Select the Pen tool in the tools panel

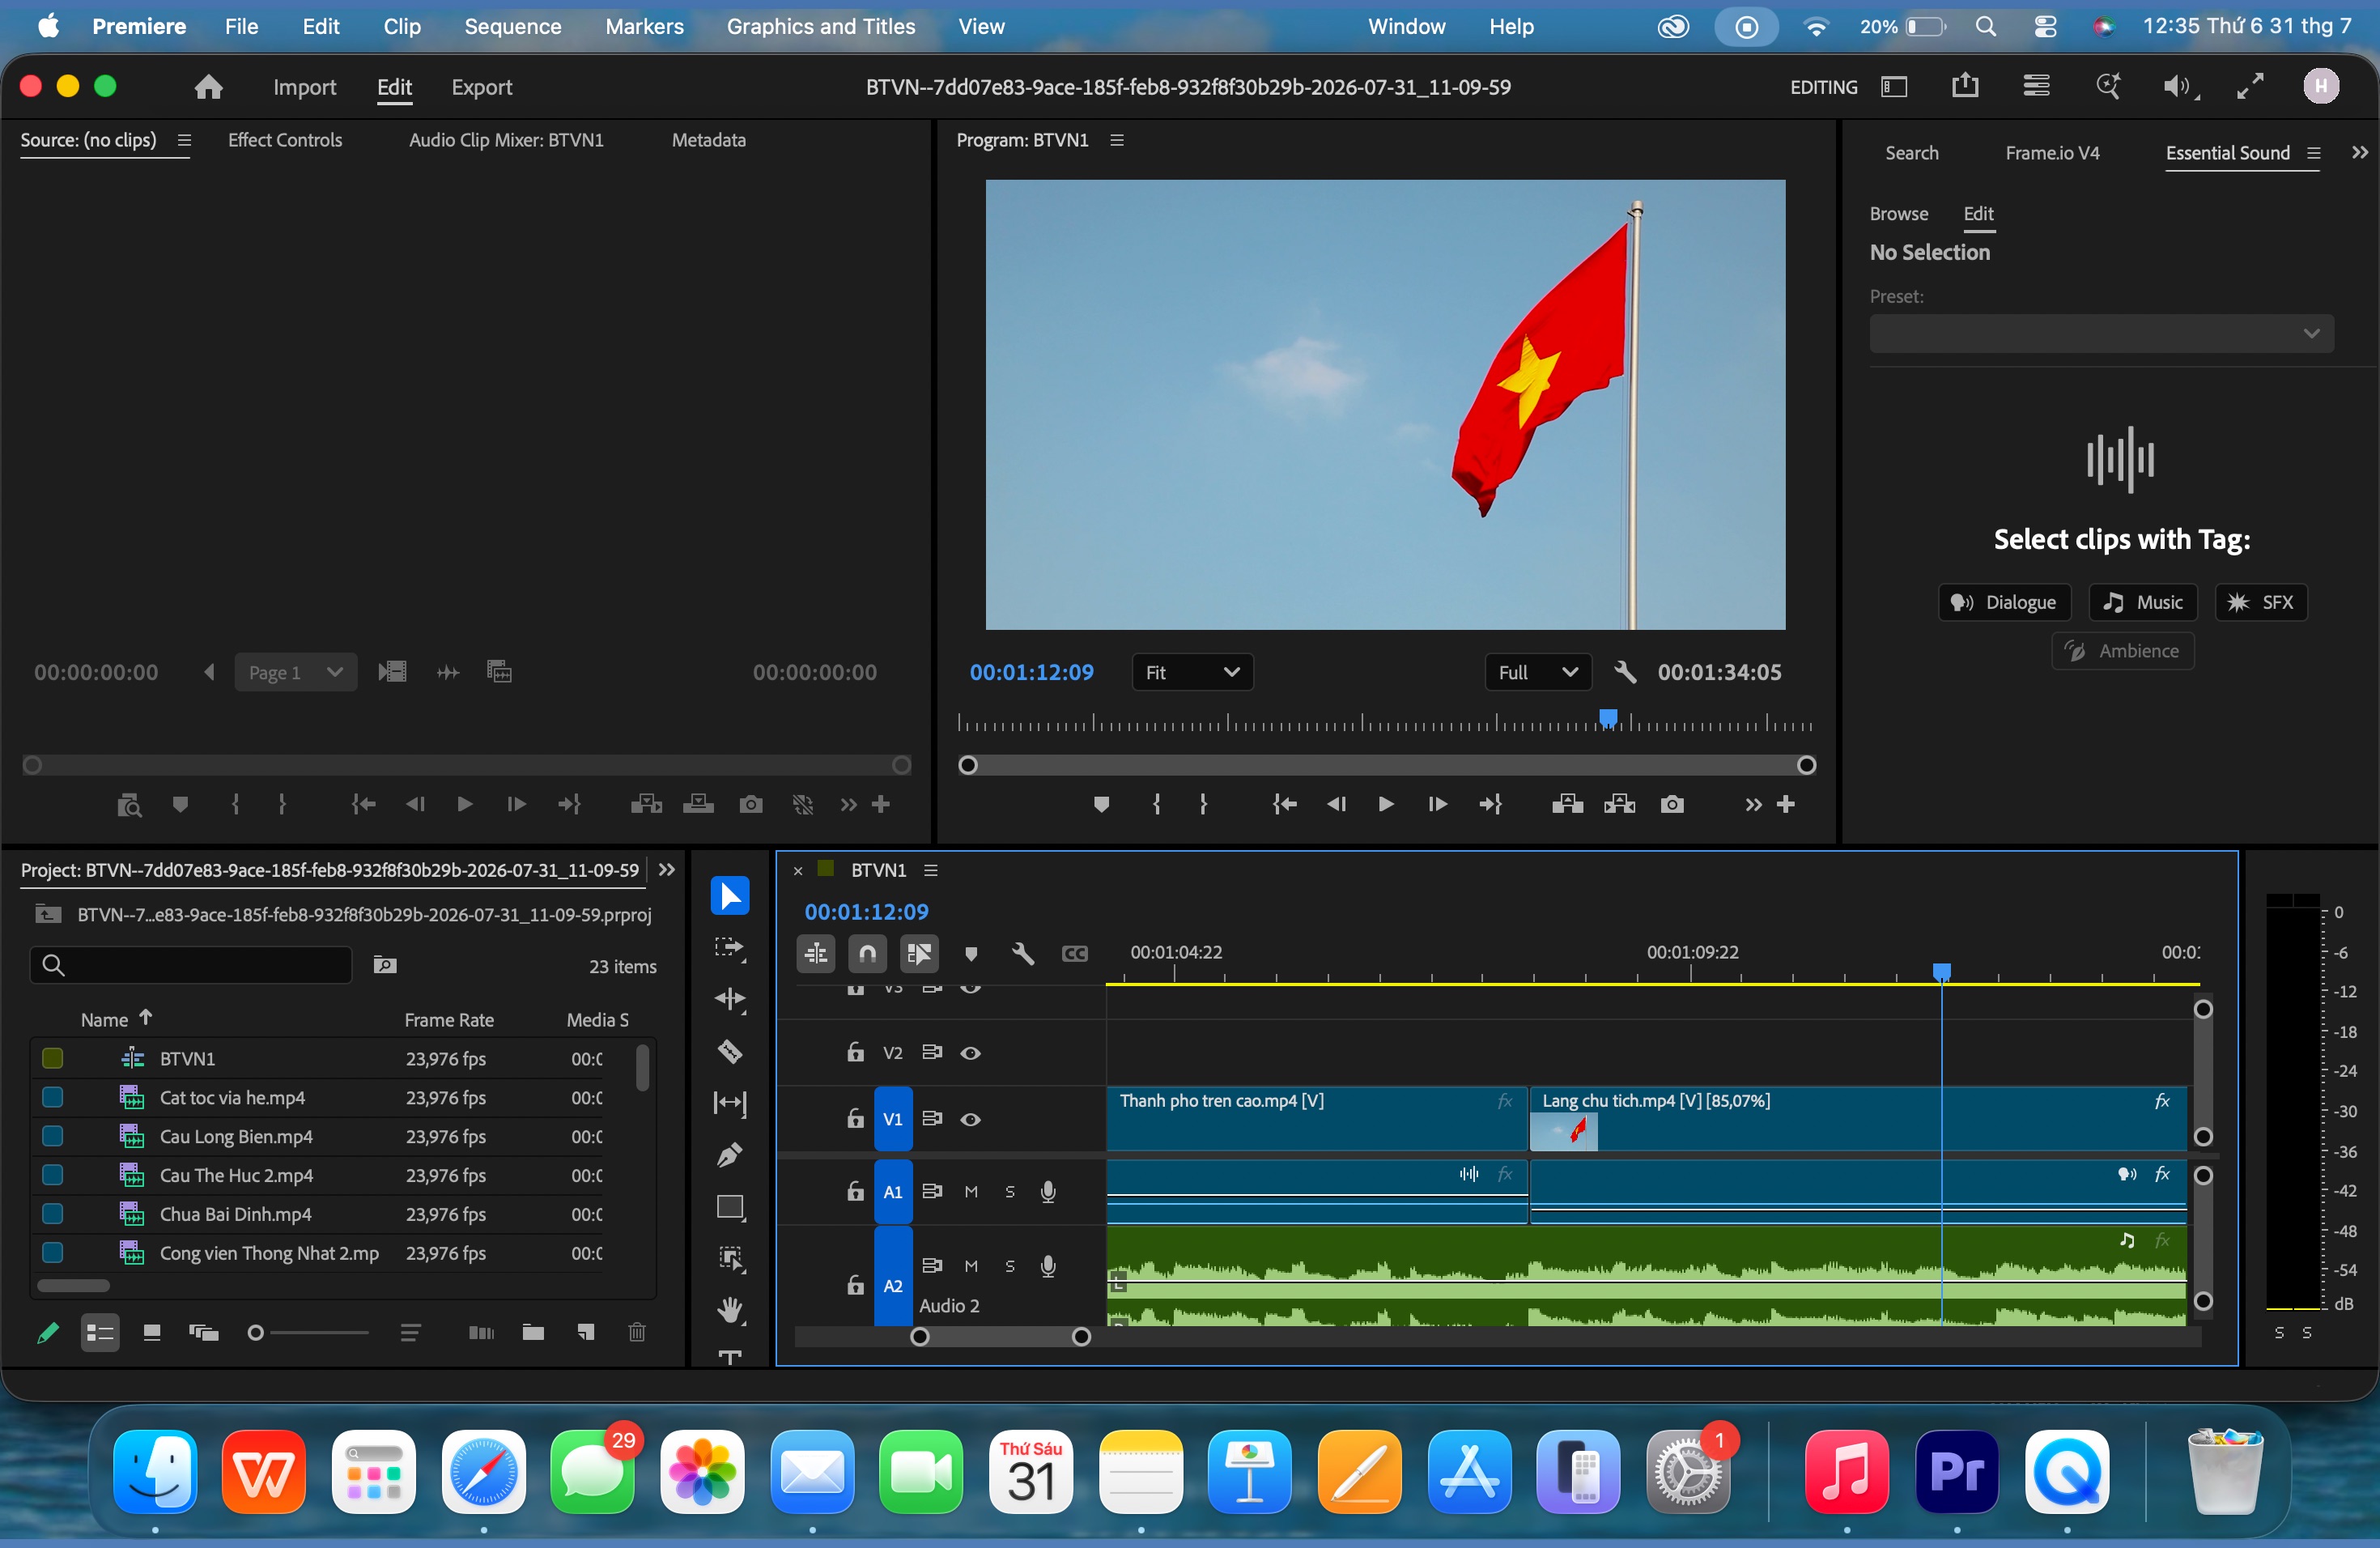click(730, 1155)
